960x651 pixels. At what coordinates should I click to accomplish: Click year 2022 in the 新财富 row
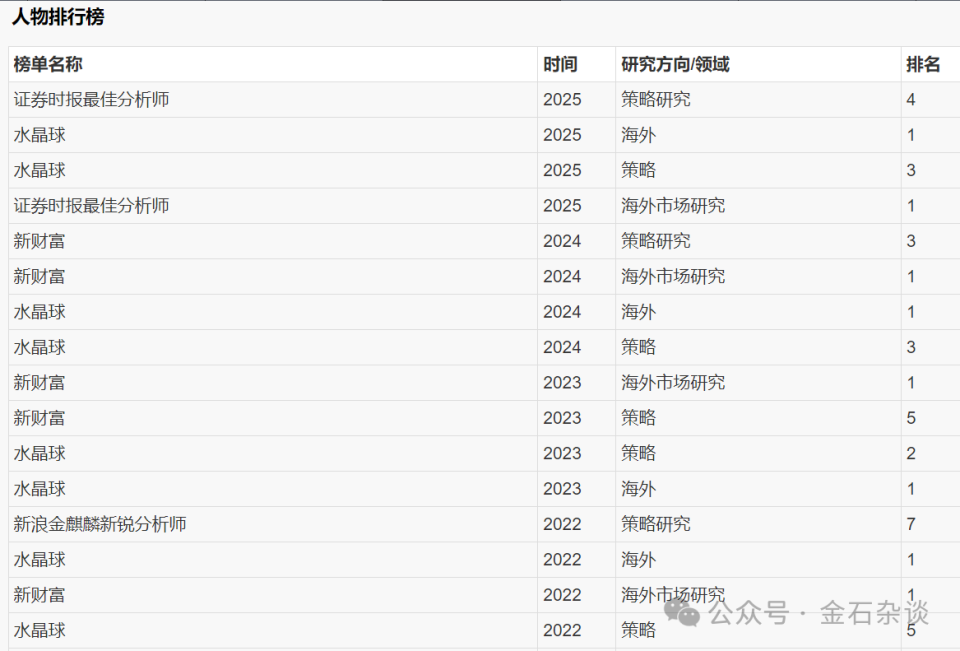(x=562, y=595)
